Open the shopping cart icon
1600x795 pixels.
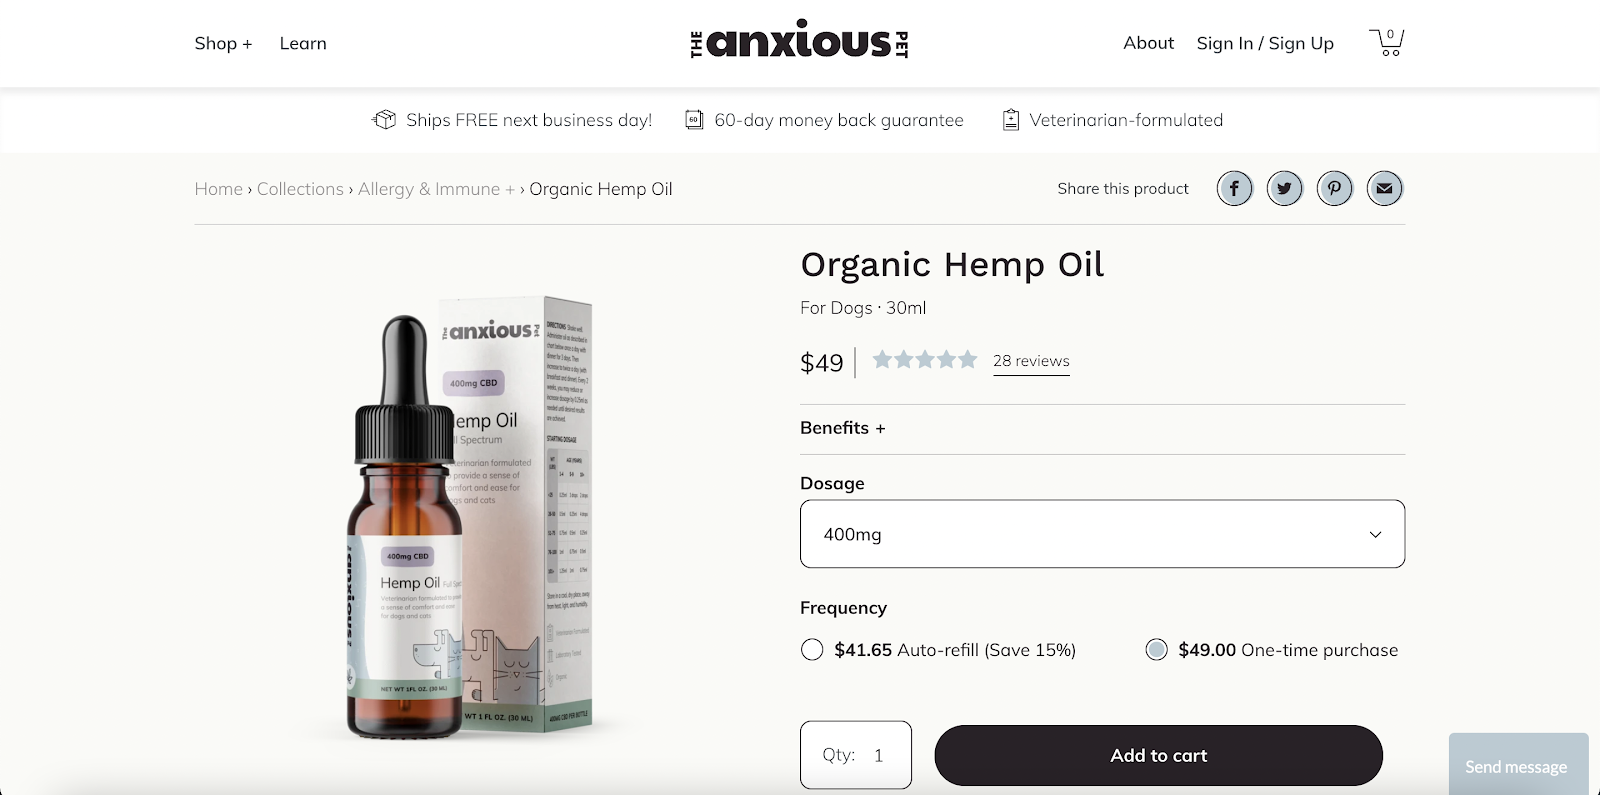[1387, 42]
